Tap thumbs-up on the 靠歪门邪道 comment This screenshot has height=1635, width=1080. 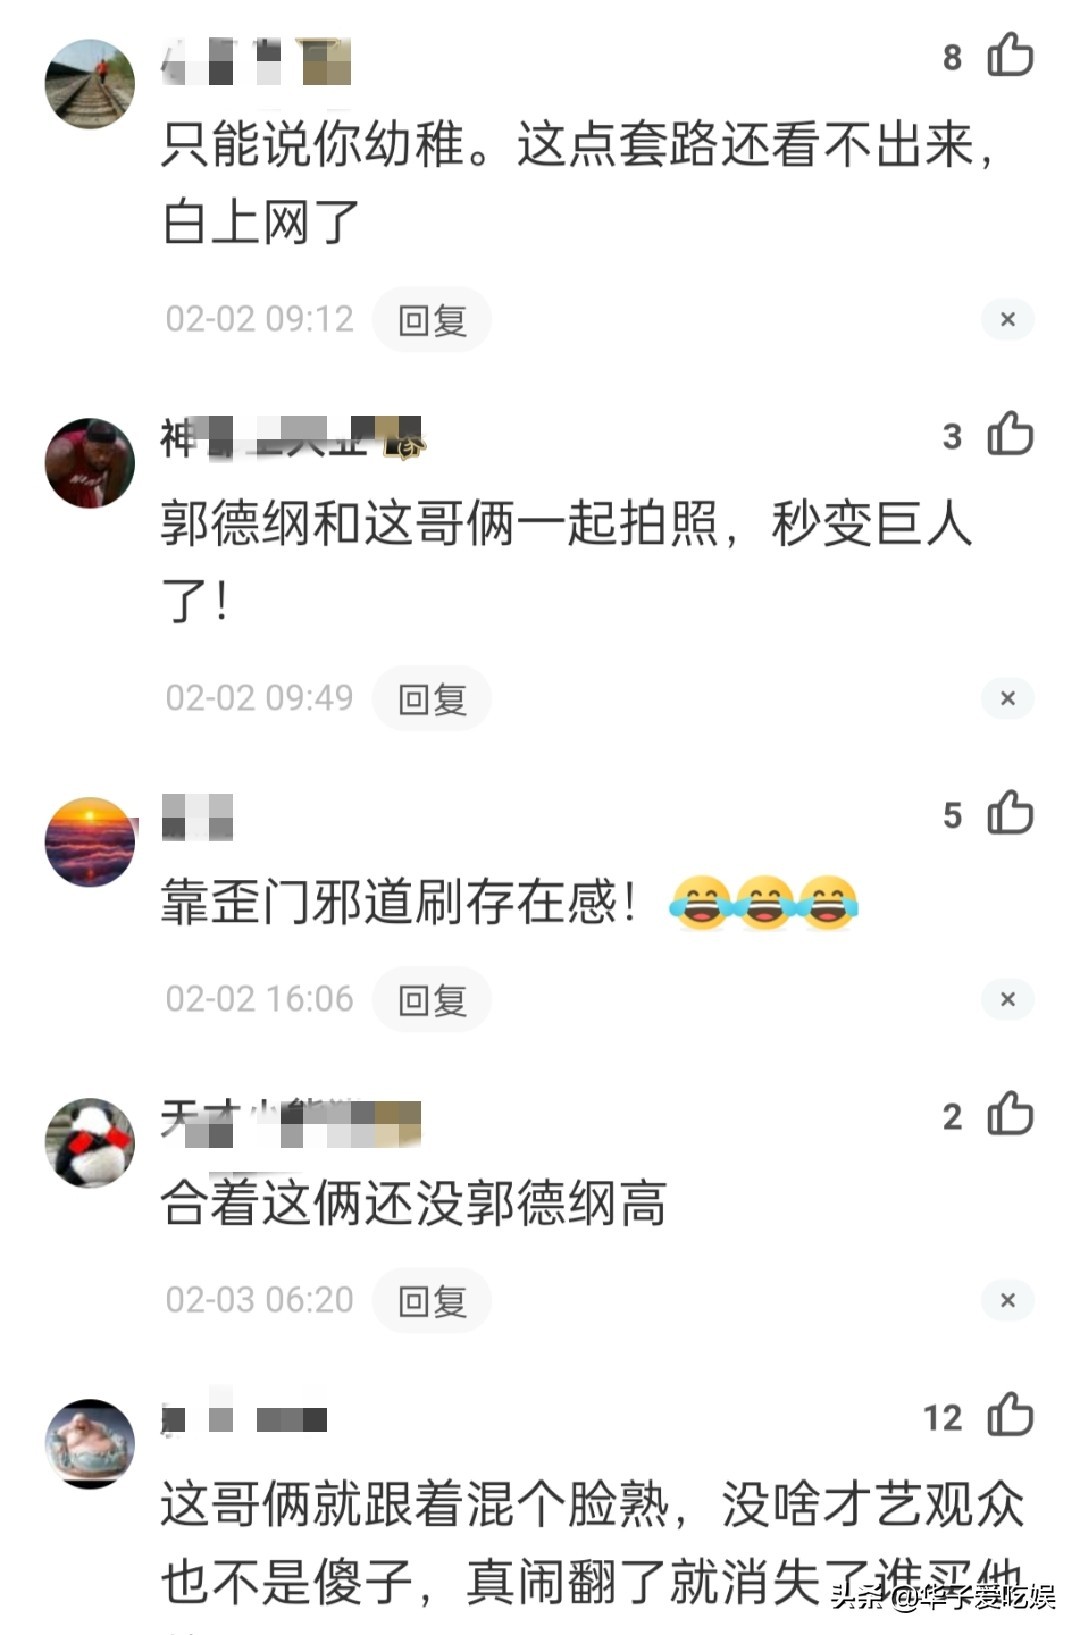1010,813
